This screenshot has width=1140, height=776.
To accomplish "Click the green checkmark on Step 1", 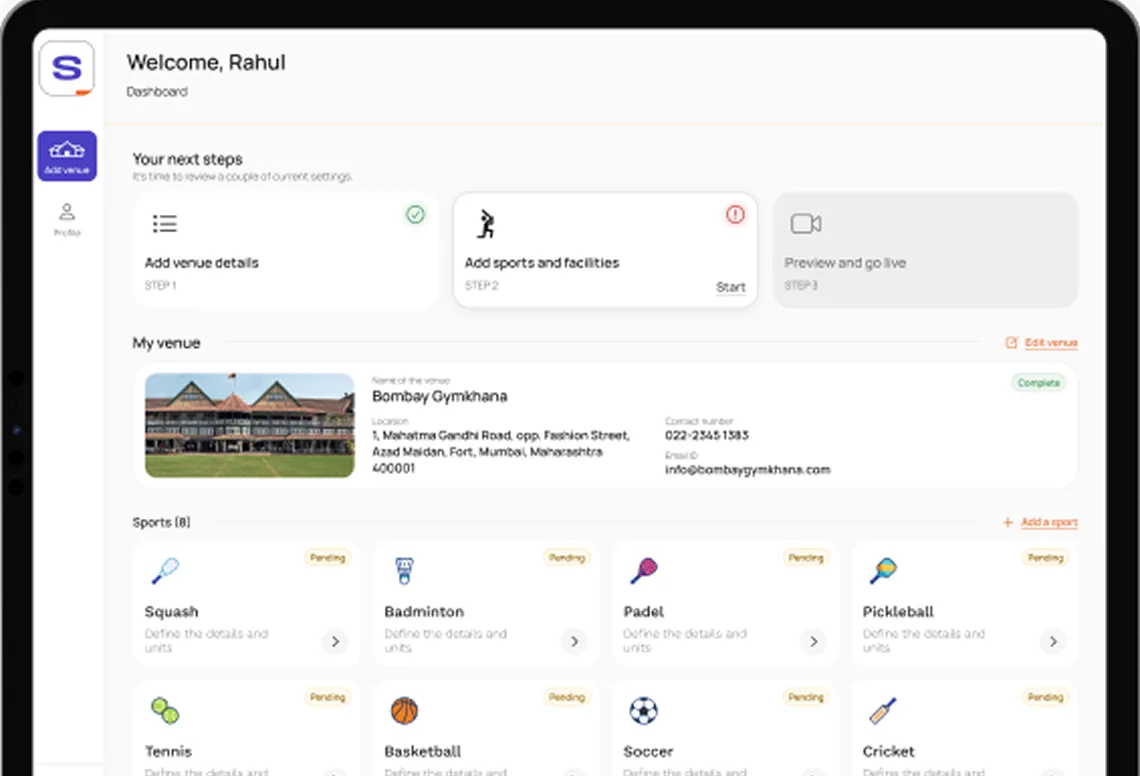I will (x=415, y=214).
